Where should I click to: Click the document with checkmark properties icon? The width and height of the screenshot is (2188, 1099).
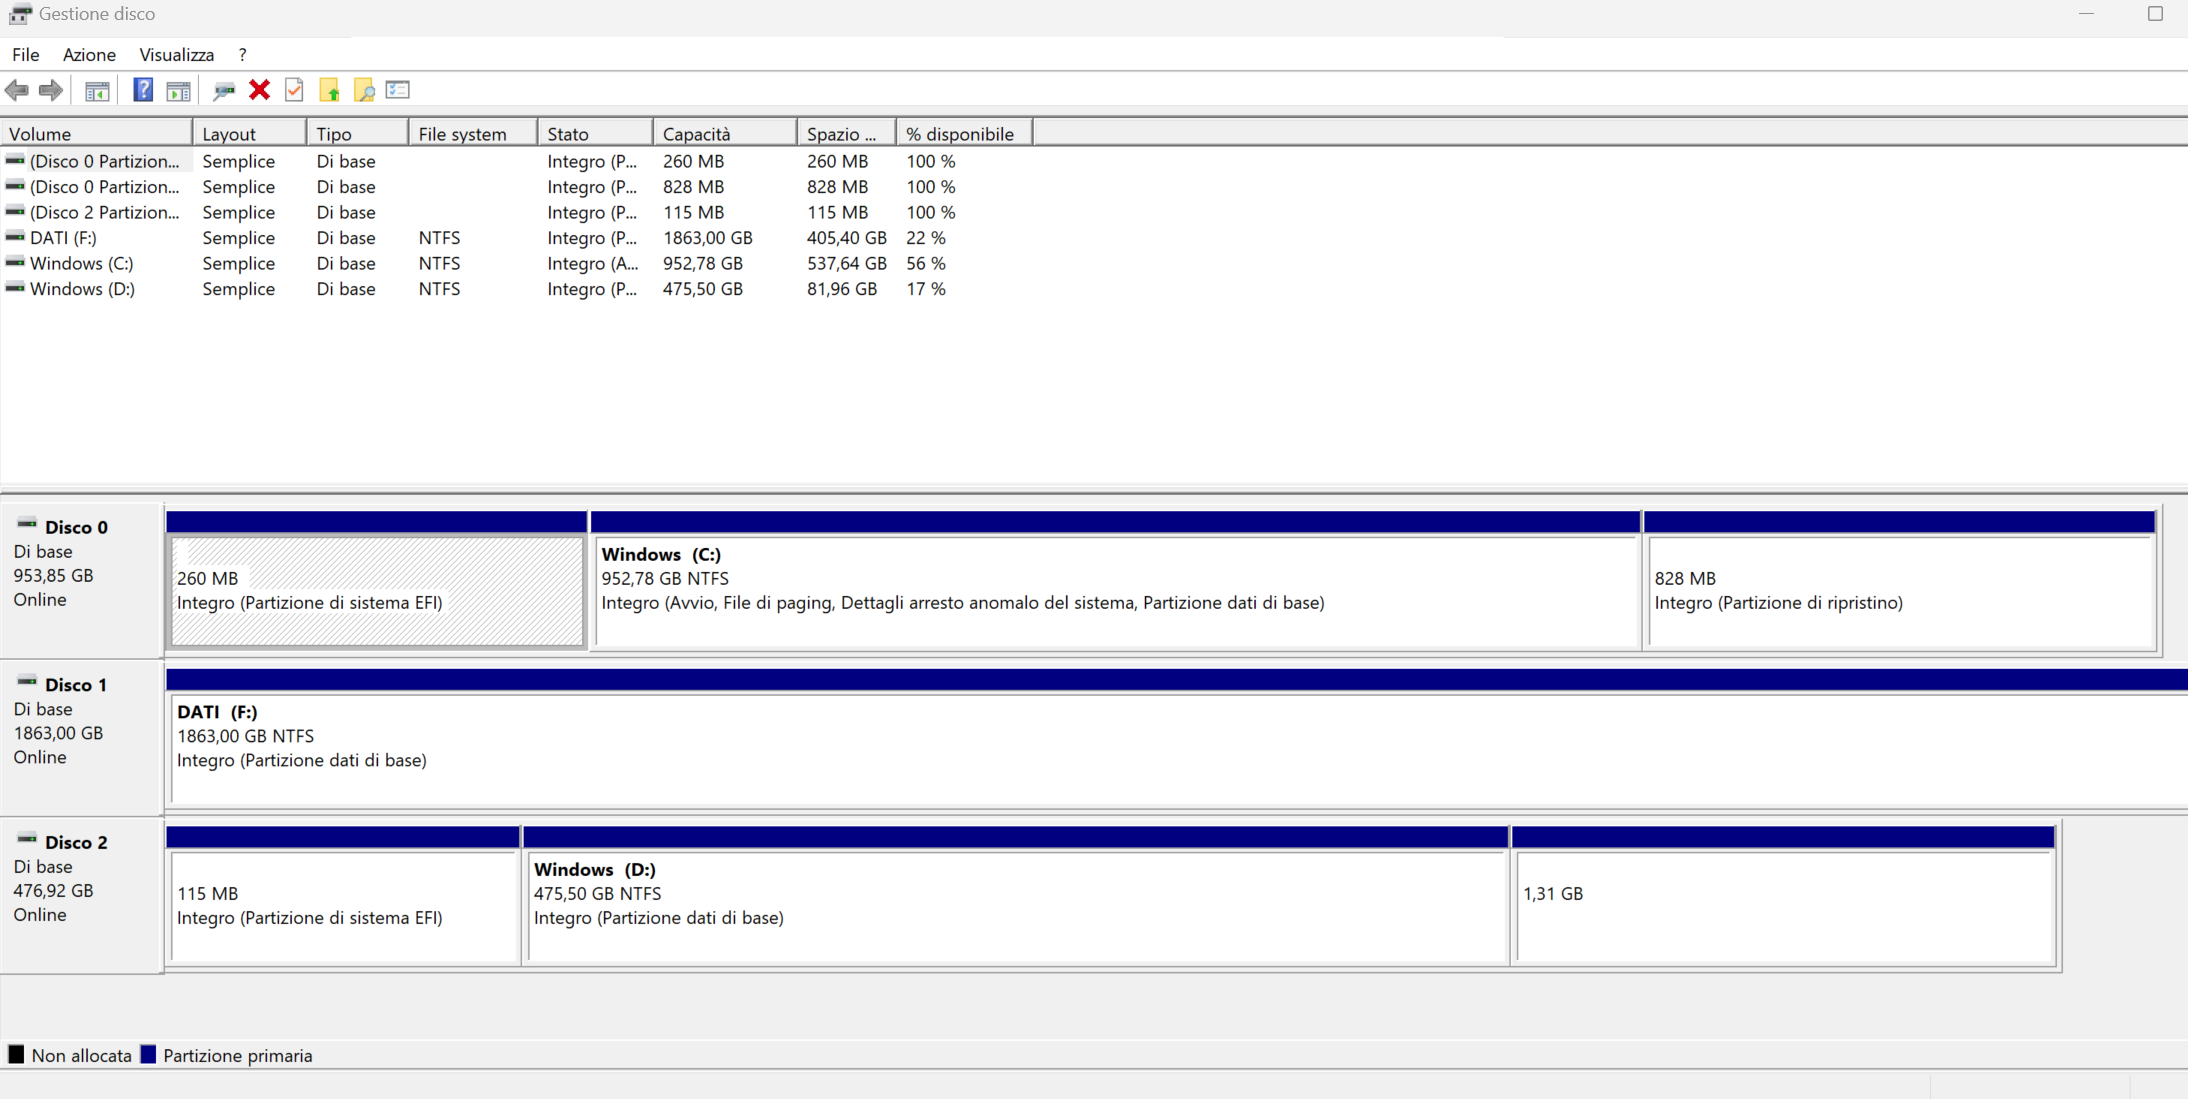click(294, 90)
